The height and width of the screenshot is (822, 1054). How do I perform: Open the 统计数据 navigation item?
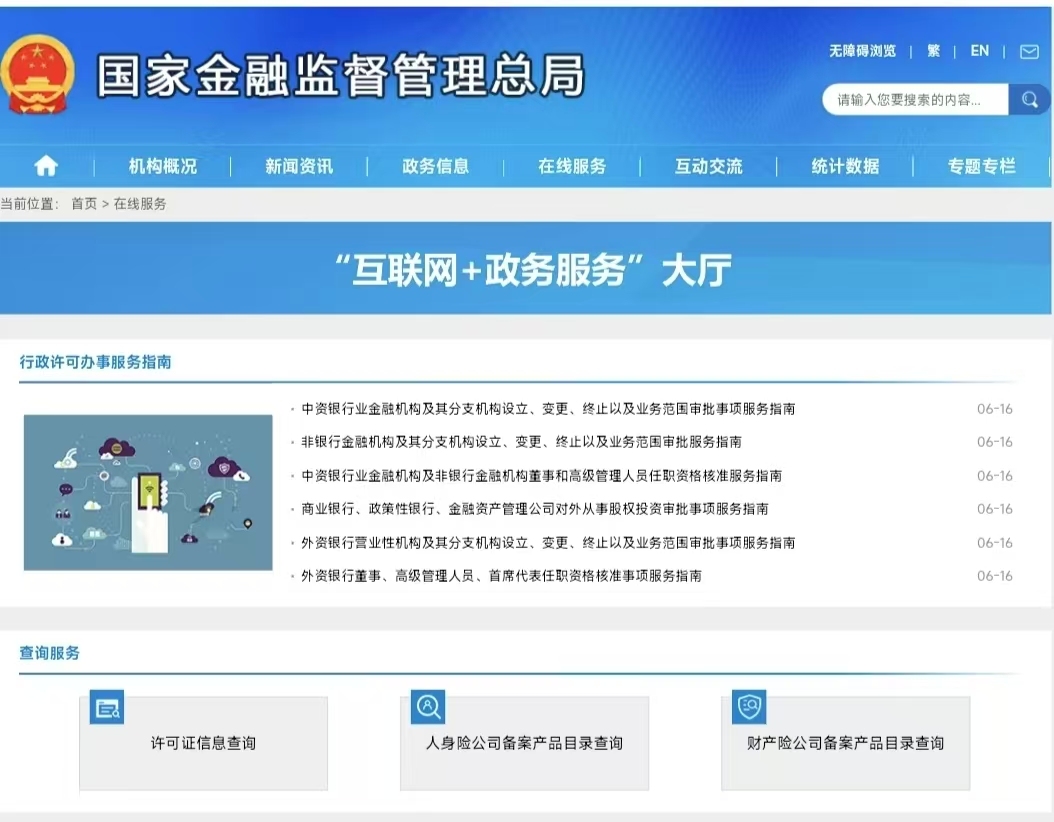tap(845, 167)
